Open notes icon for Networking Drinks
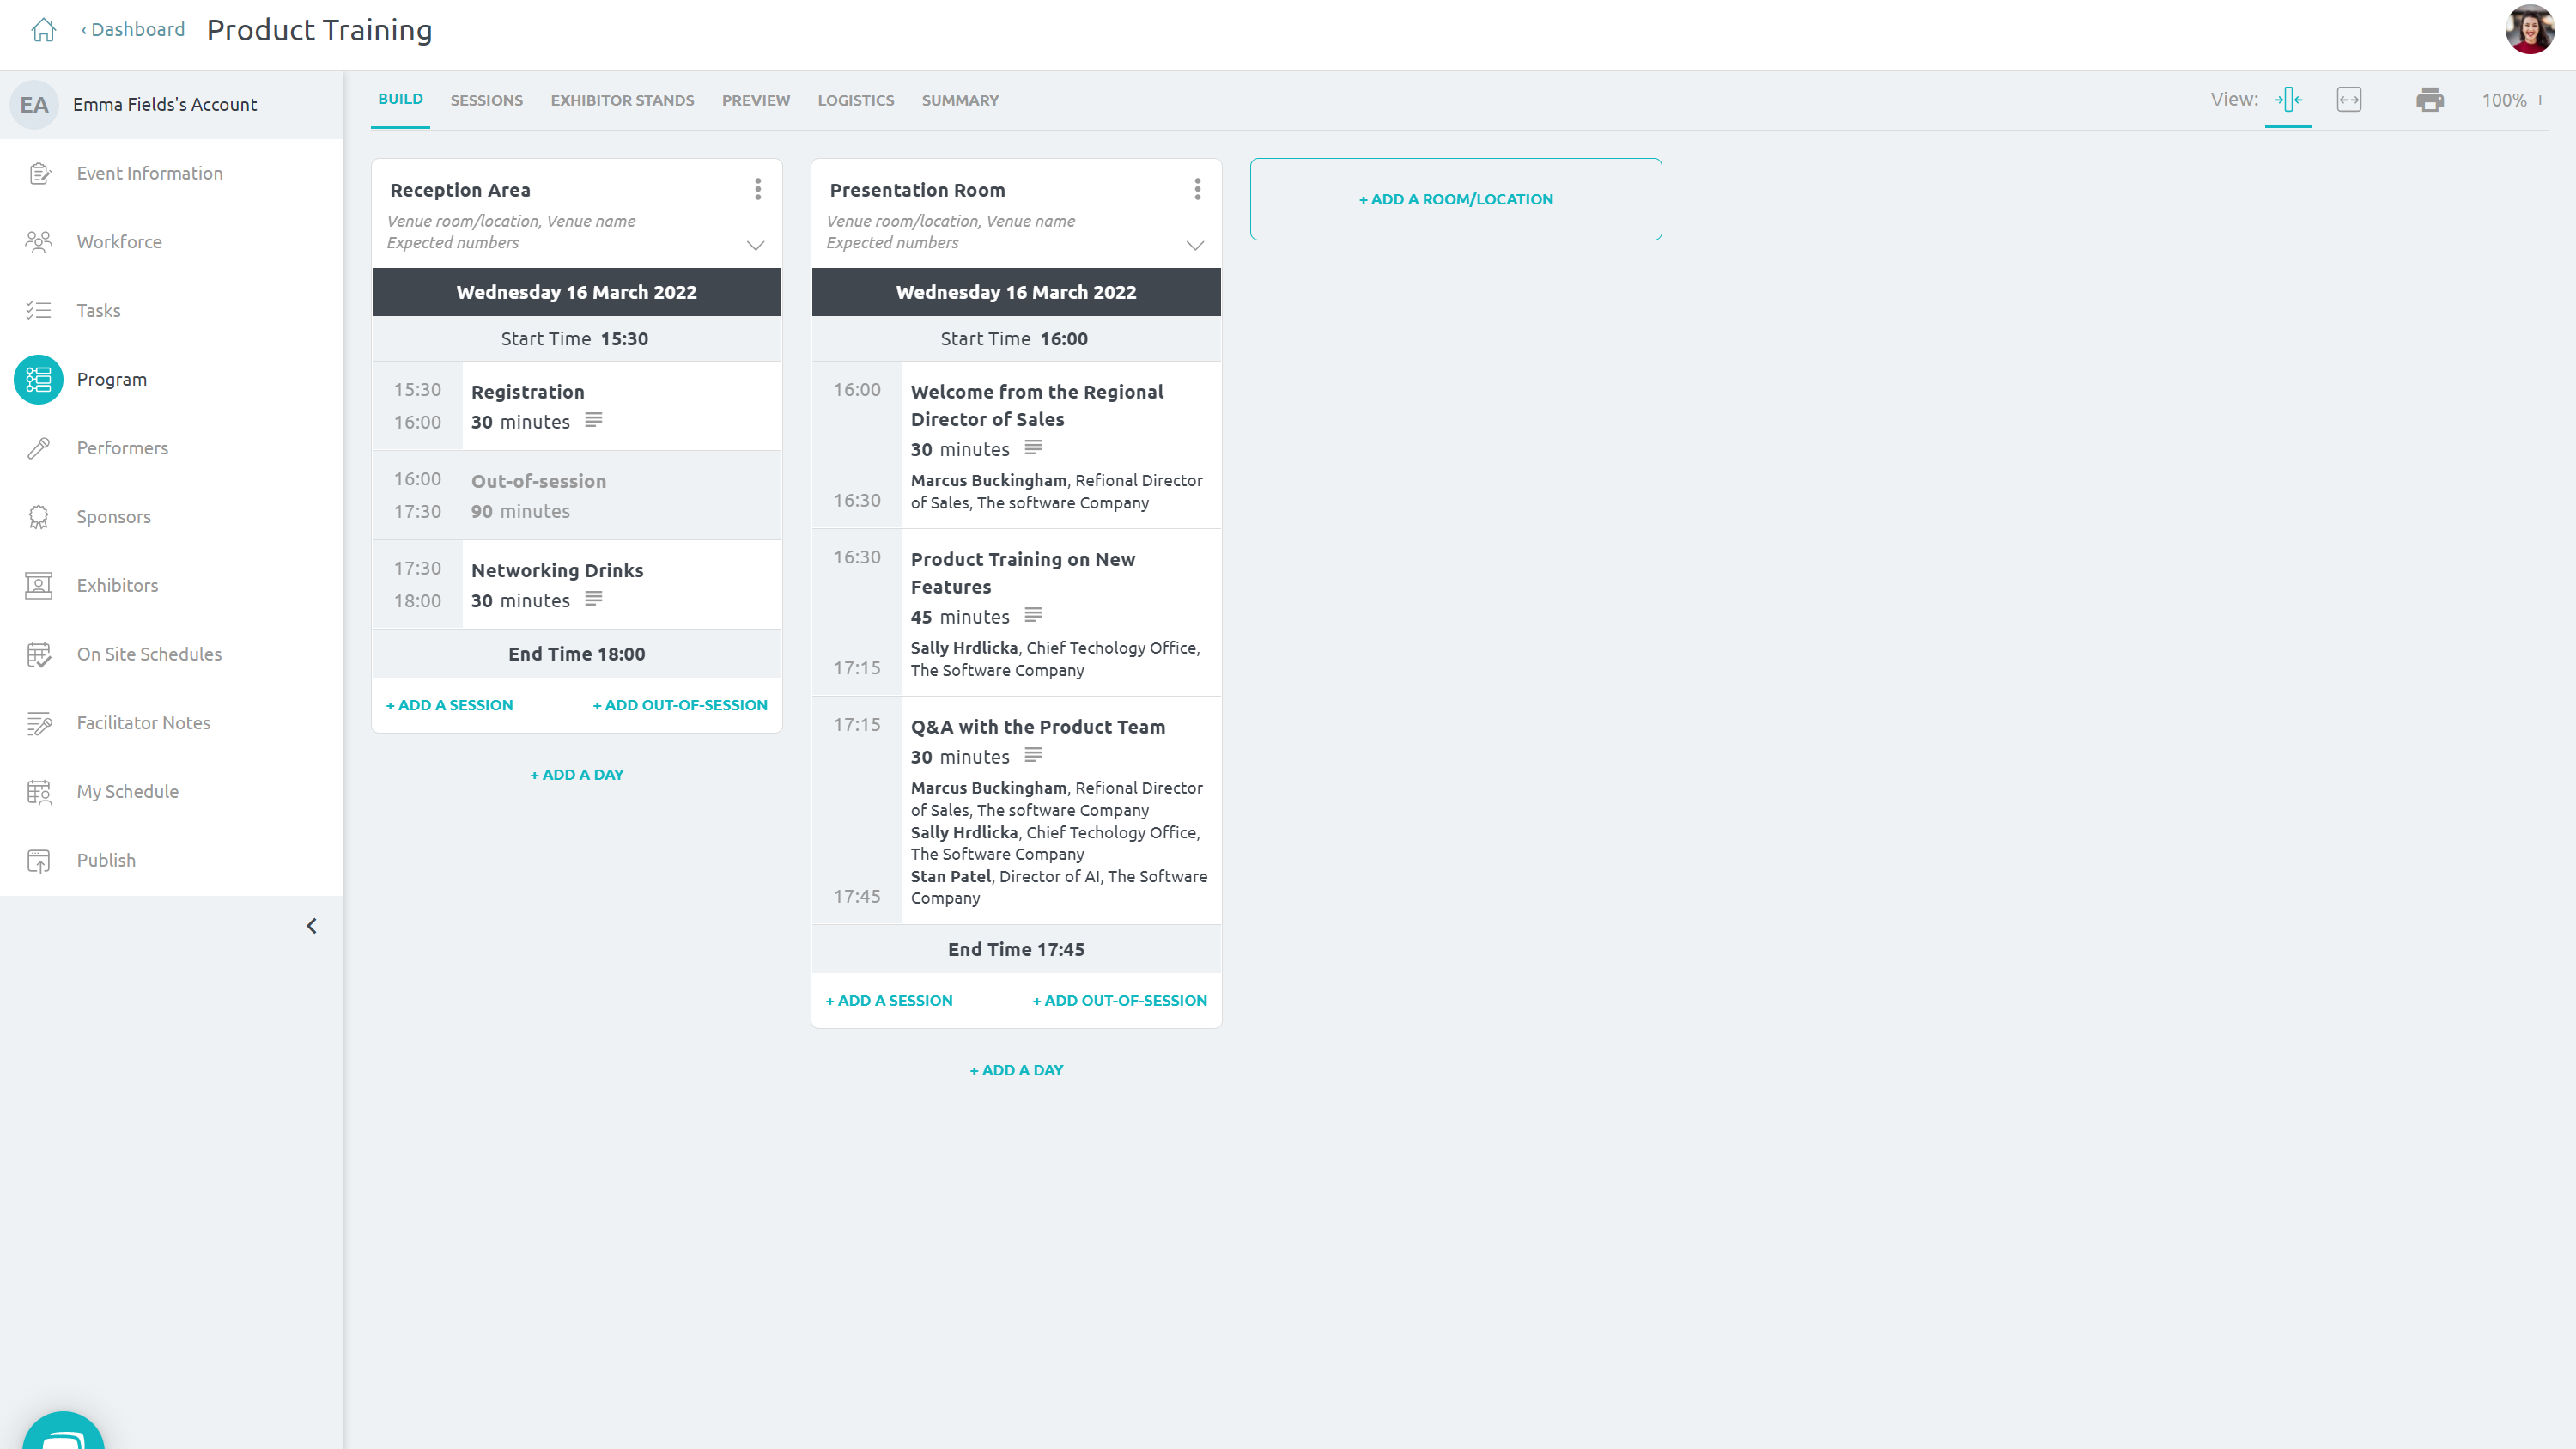Viewport: 2576px width, 1449px height. click(x=593, y=599)
